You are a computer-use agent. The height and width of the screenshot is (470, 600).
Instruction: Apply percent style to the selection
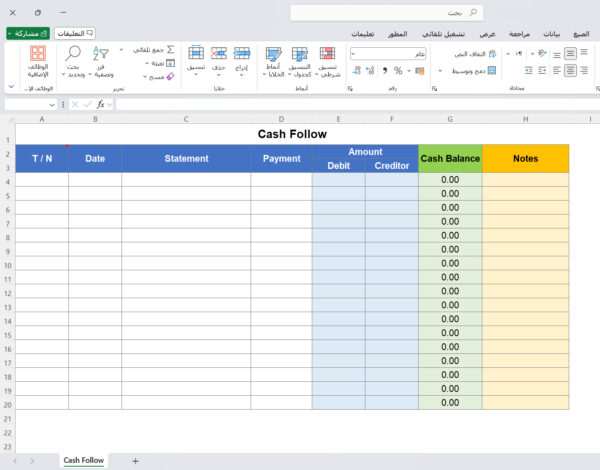[x=397, y=71]
